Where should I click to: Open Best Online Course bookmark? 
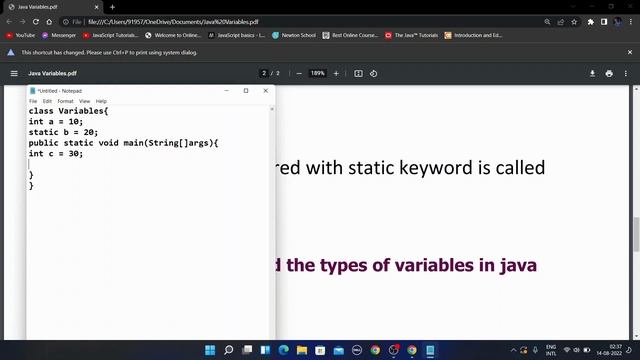coord(351,36)
